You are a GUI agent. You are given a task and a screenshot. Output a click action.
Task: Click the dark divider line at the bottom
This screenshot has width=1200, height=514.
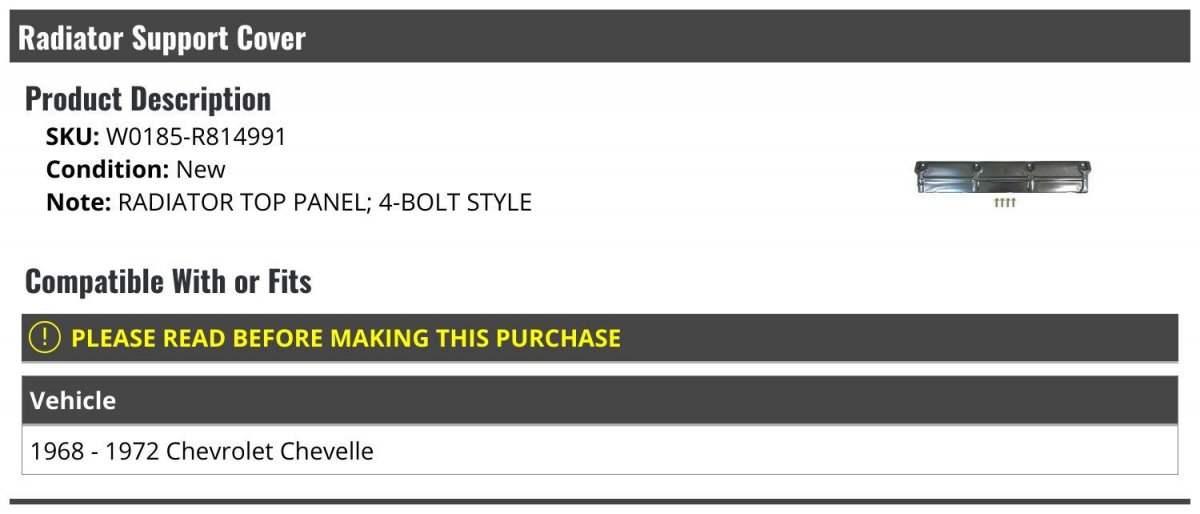click(600, 501)
